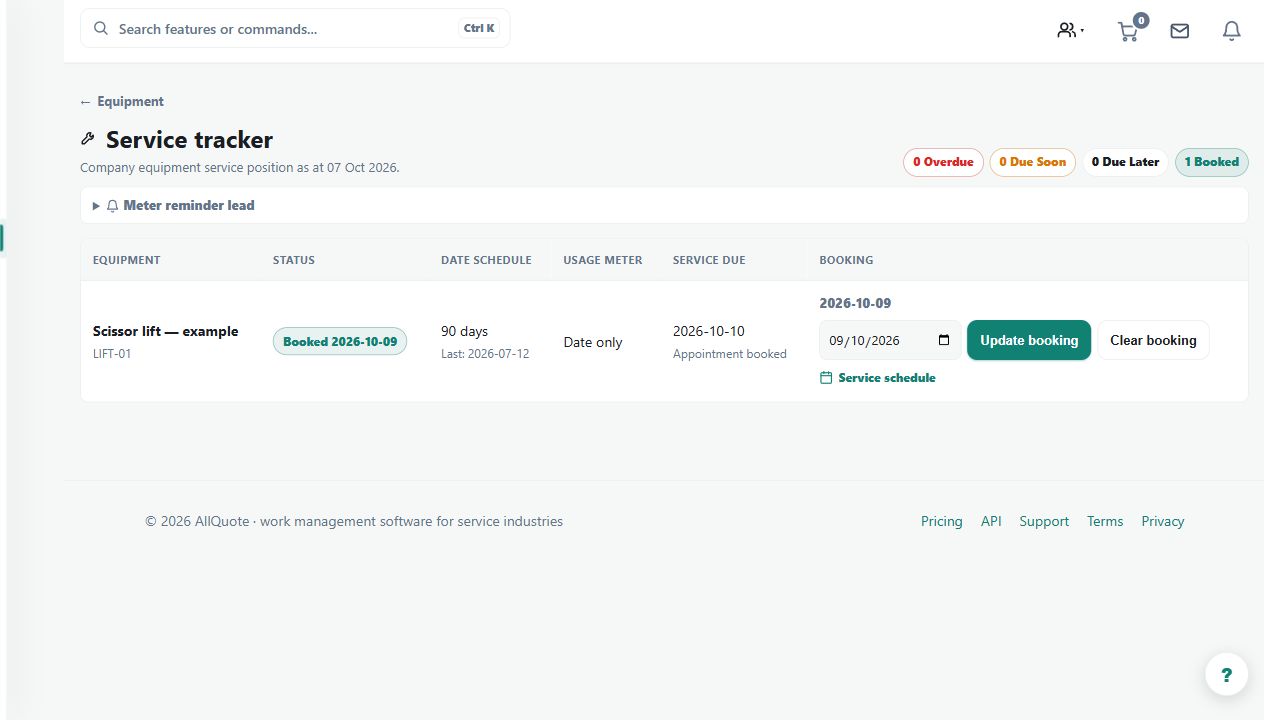This screenshot has height=720, width=1264.
Task: Open the team members icon menu
Action: [1071, 30]
